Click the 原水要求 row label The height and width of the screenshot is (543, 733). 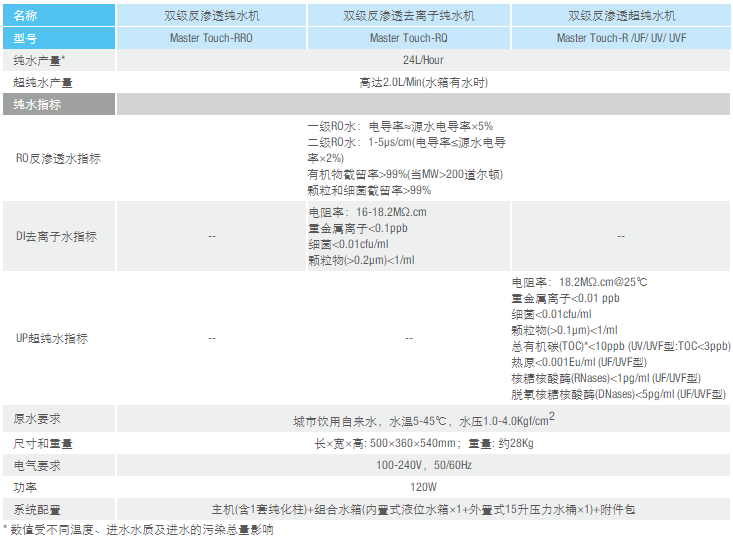pos(37,419)
